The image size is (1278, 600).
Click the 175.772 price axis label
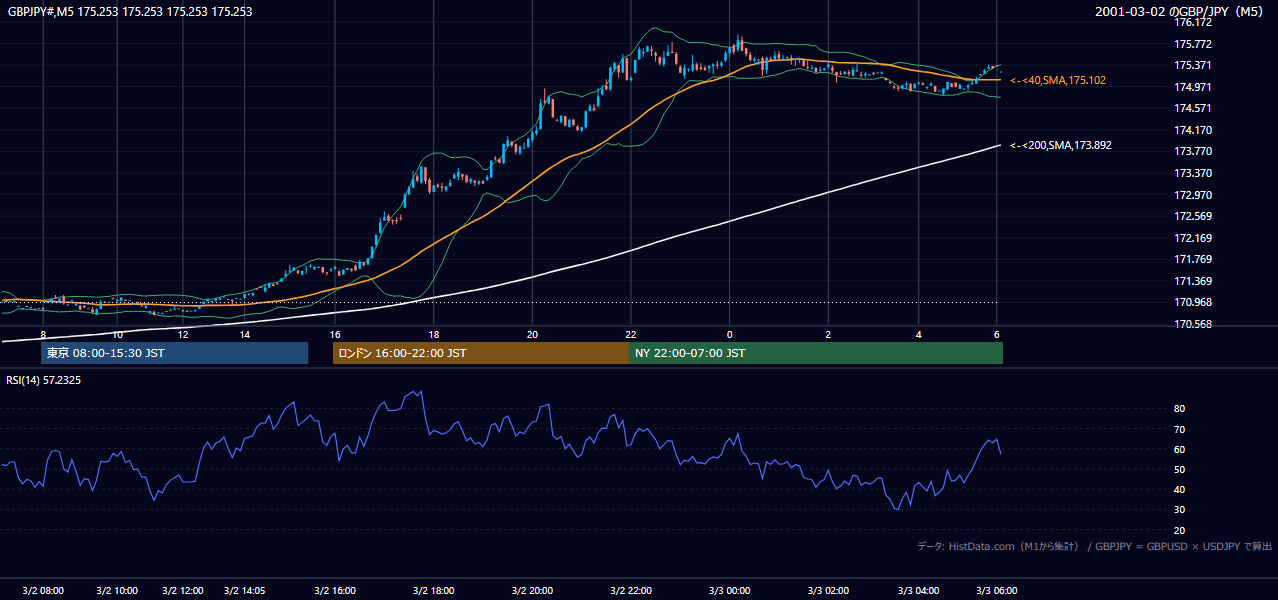1192,44
